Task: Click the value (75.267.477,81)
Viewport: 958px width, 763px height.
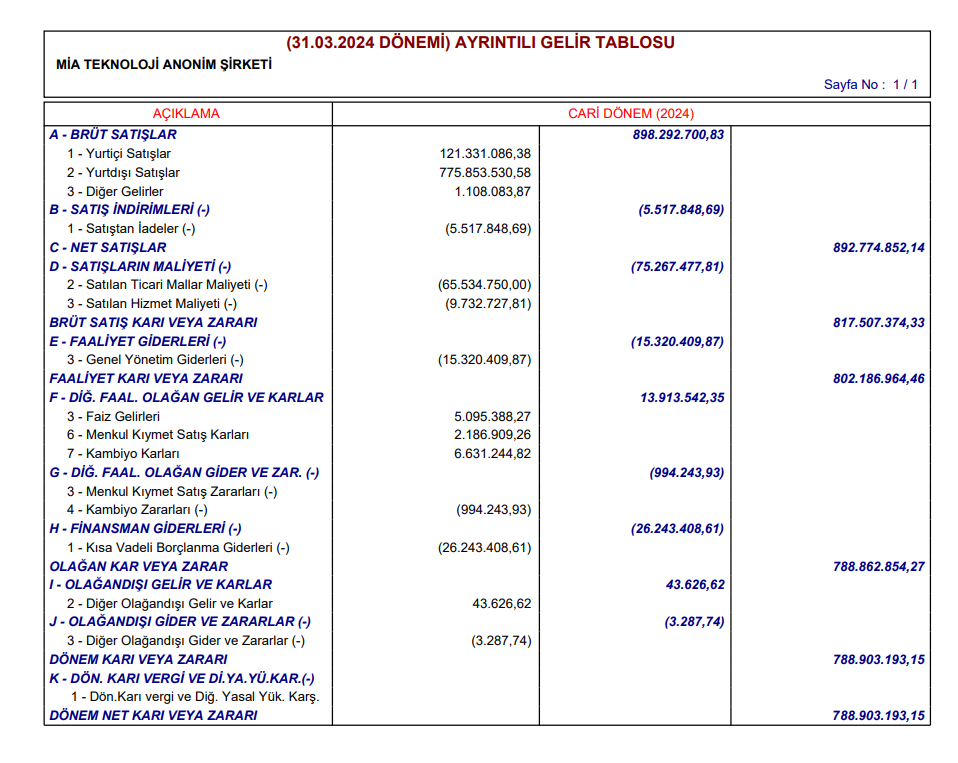Action: click(678, 266)
